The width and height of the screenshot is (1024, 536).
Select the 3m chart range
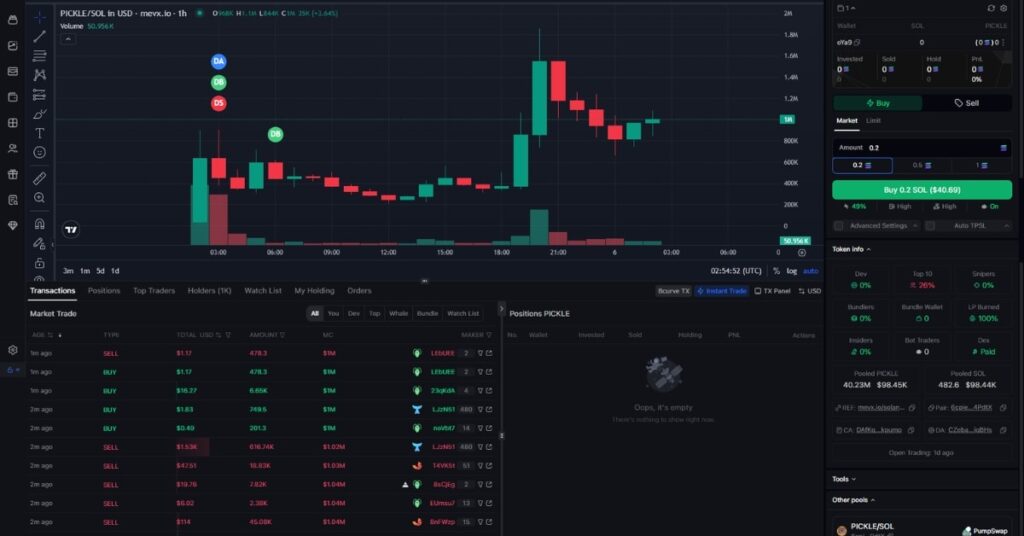pos(68,271)
